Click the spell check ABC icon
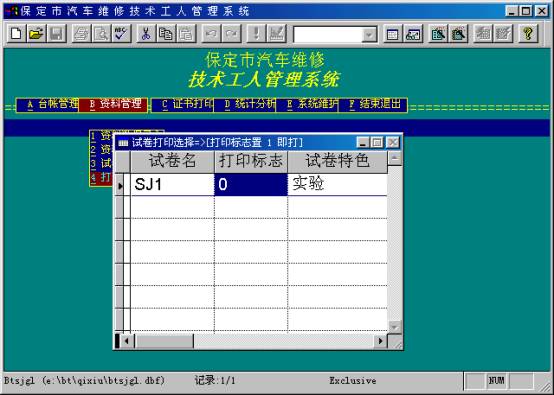The height and width of the screenshot is (395, 554). (121, 34)
